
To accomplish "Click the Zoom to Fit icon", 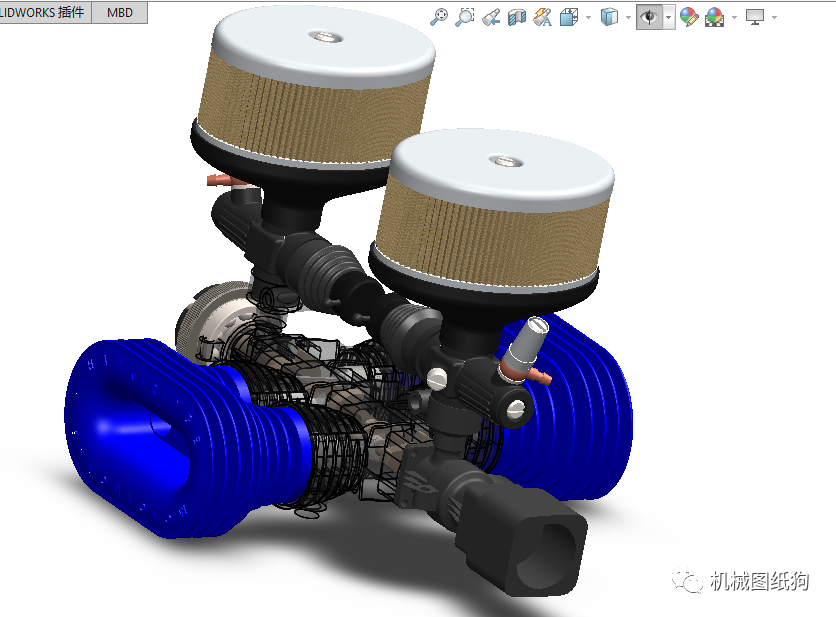I will tap(439, 17).
